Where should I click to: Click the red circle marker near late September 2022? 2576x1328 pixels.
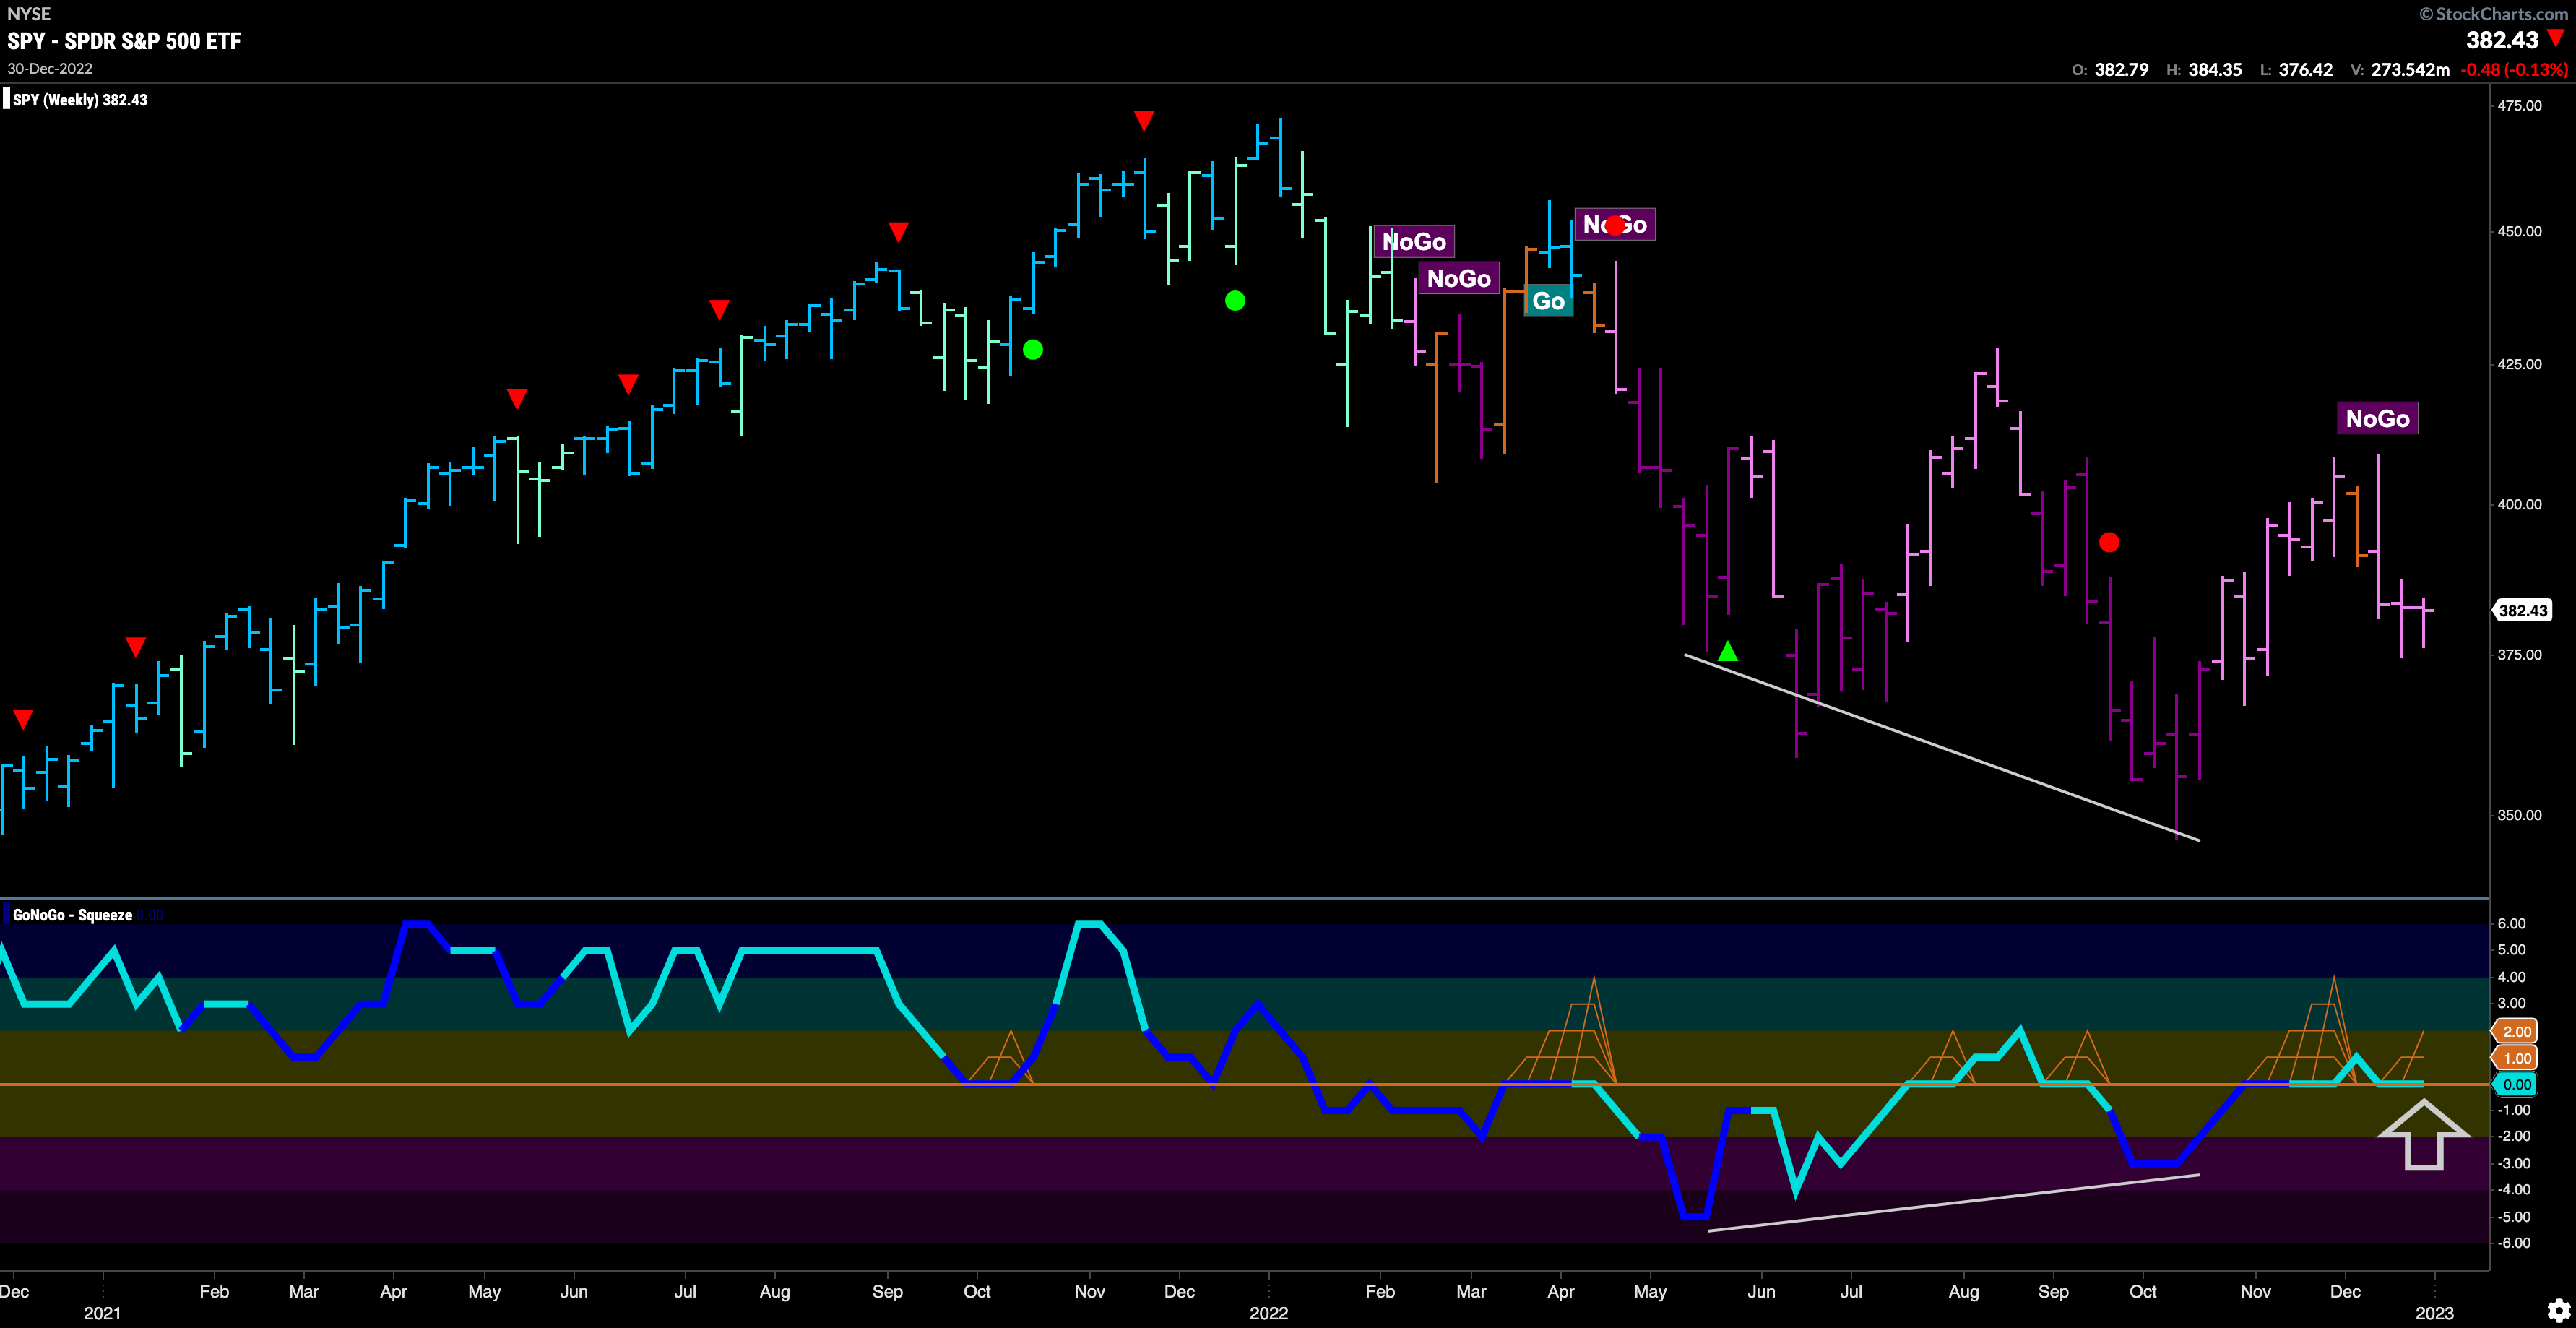(x=2109, y=542)
